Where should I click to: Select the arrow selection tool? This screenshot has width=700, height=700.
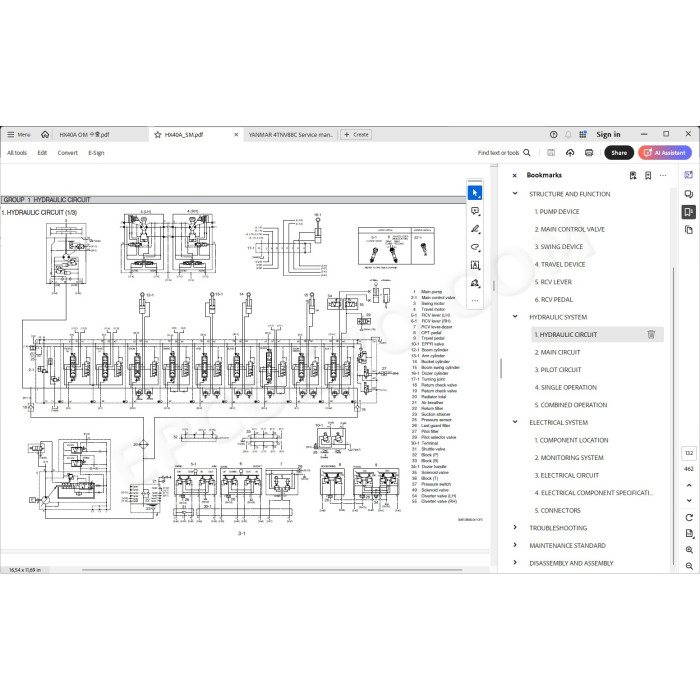click(475, 193)
